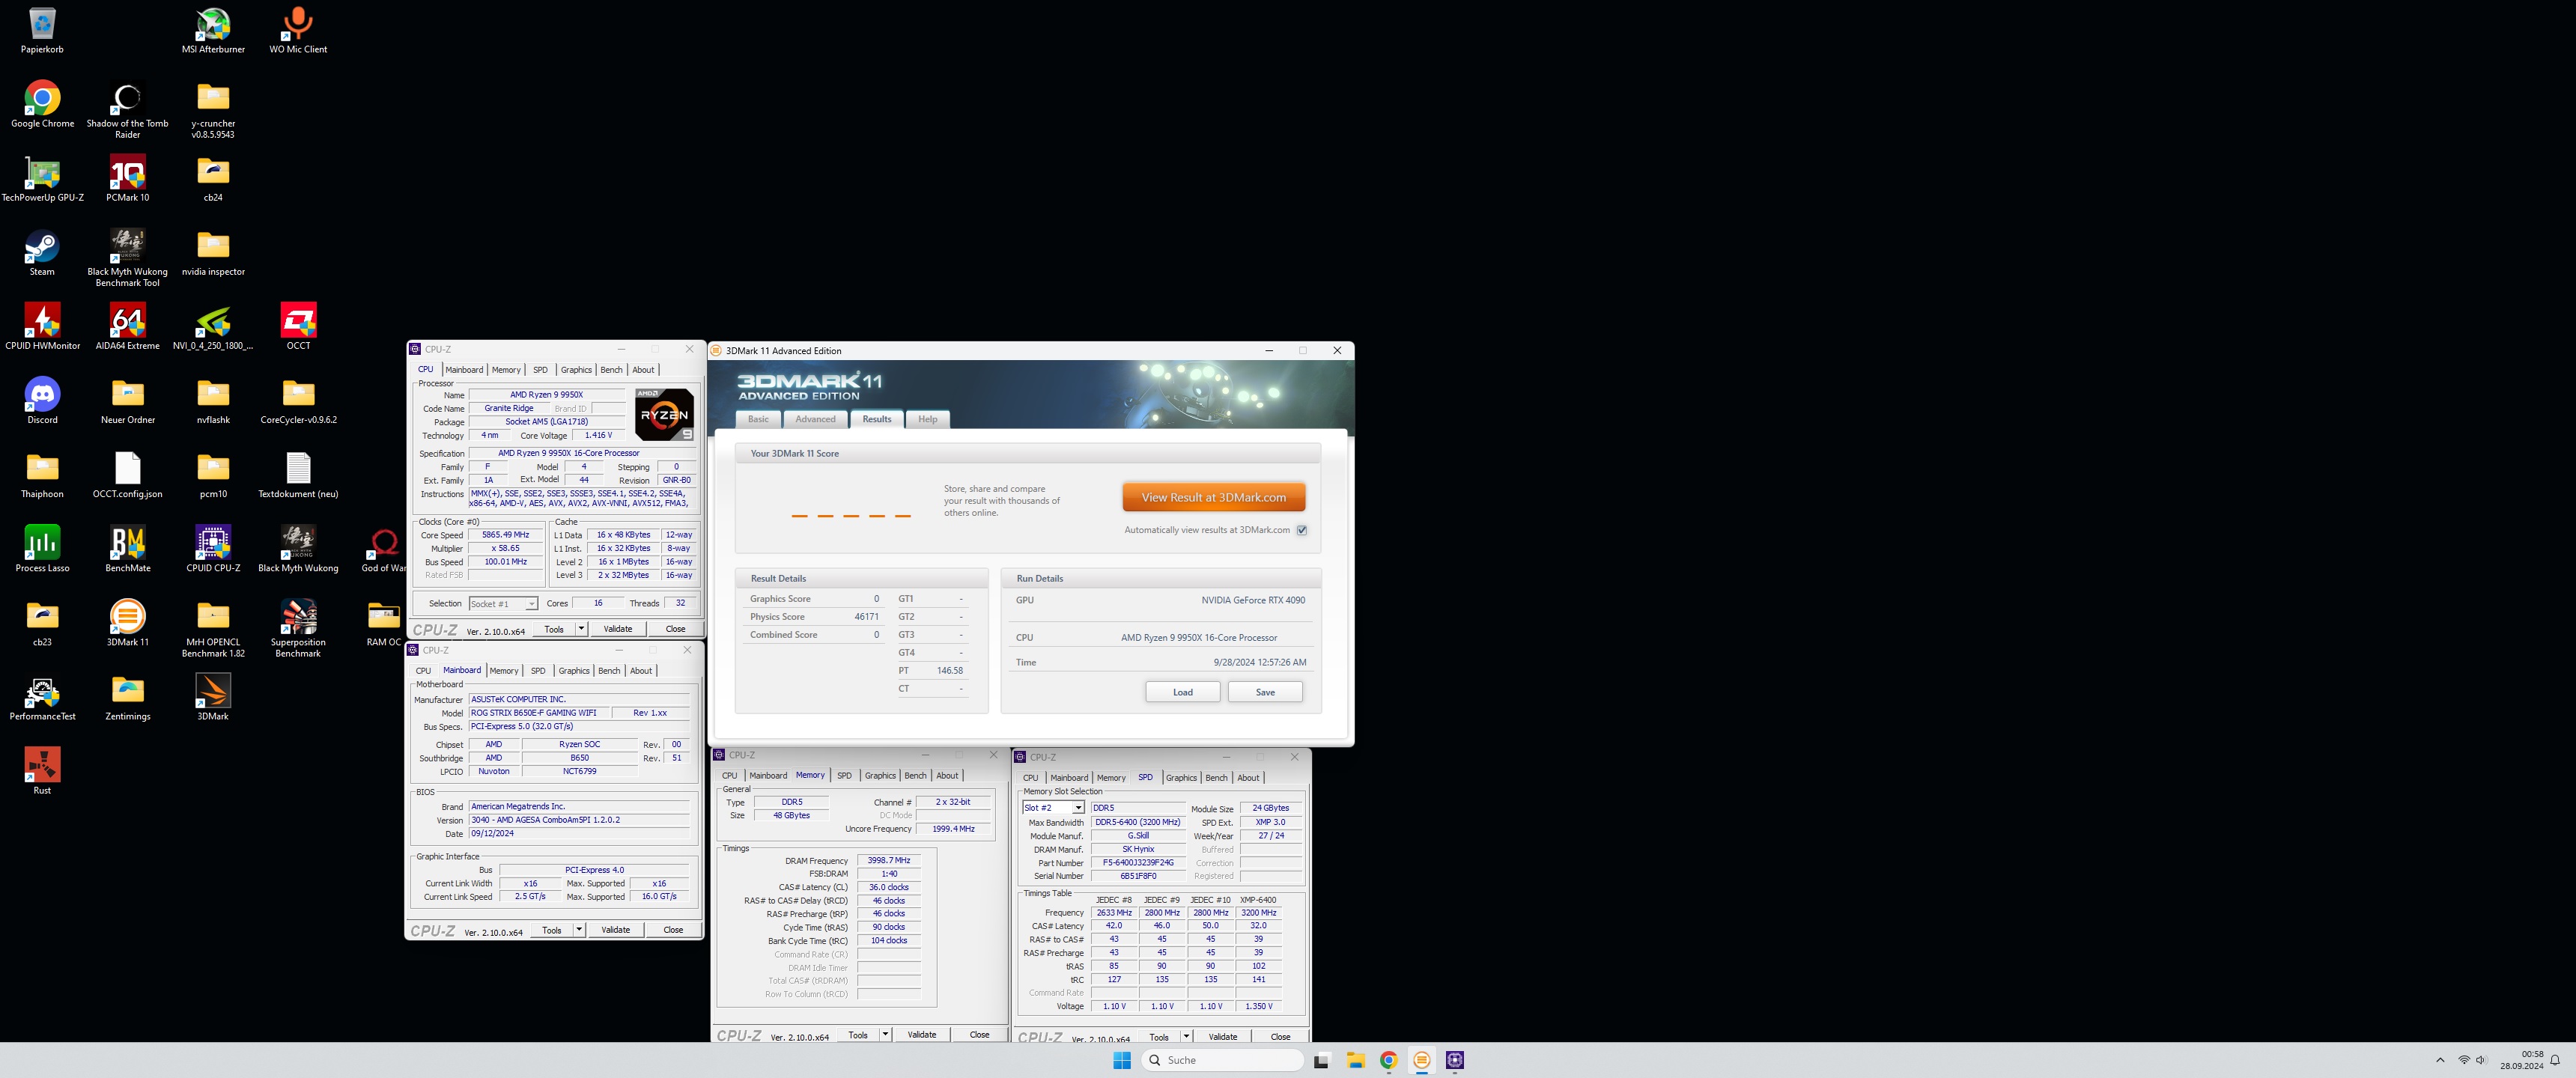
Task: Open Papierkorb recycle bin icon
Action: [42, 30]
